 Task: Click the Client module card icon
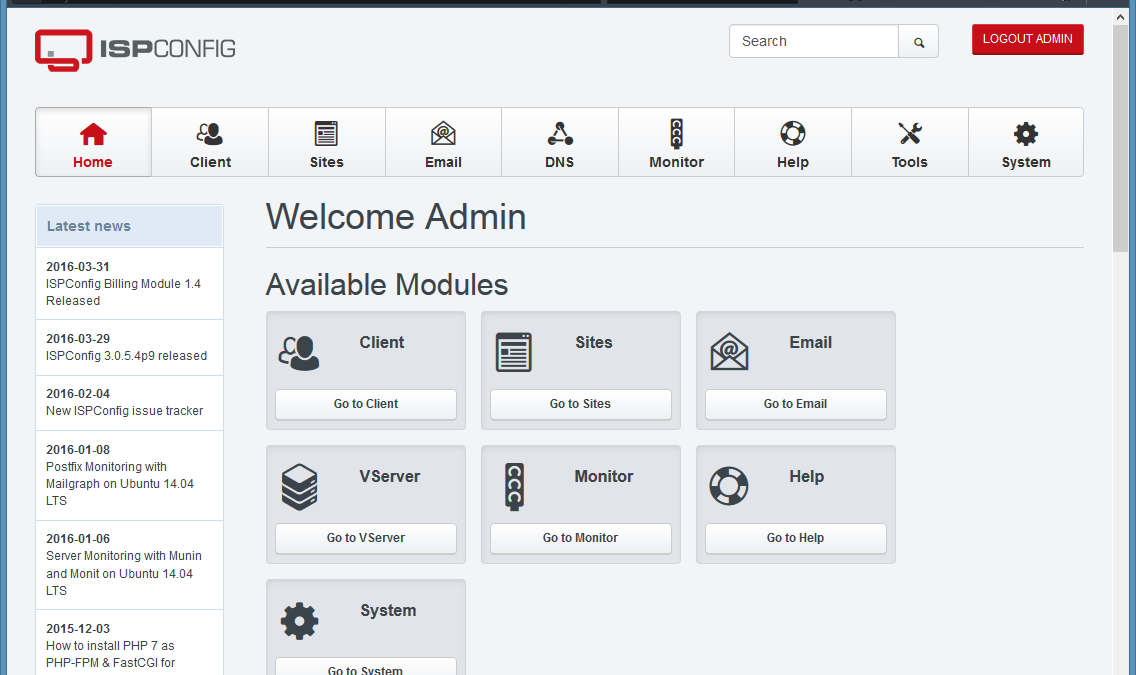[298, 353]
